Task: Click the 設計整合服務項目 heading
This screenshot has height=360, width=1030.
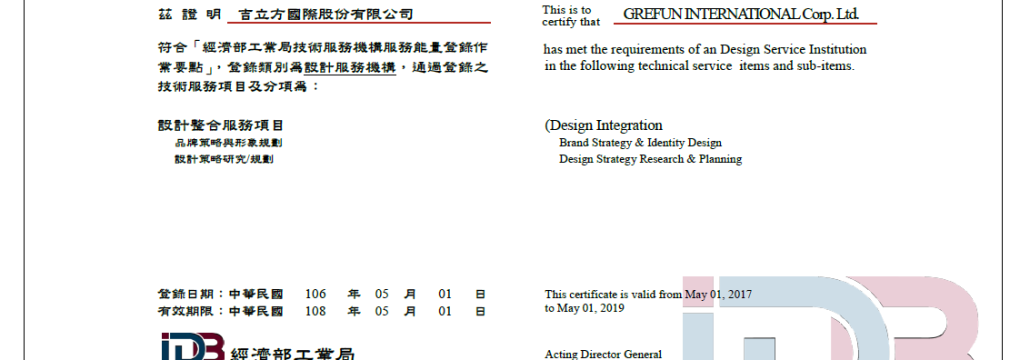Action: 221,125
